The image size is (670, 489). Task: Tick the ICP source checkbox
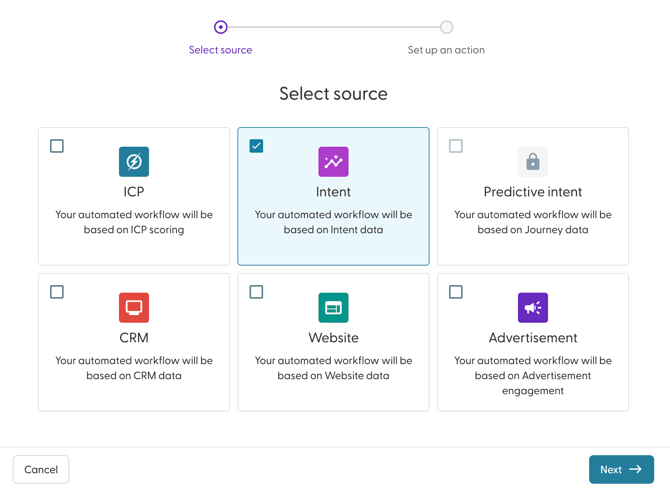pyautogui.click(x=57, y=146)
